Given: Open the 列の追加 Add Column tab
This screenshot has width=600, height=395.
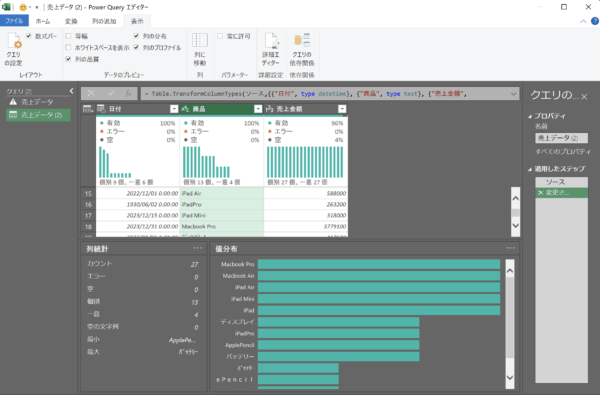Looking at the screenshot, I should click(x=104, y=21).
